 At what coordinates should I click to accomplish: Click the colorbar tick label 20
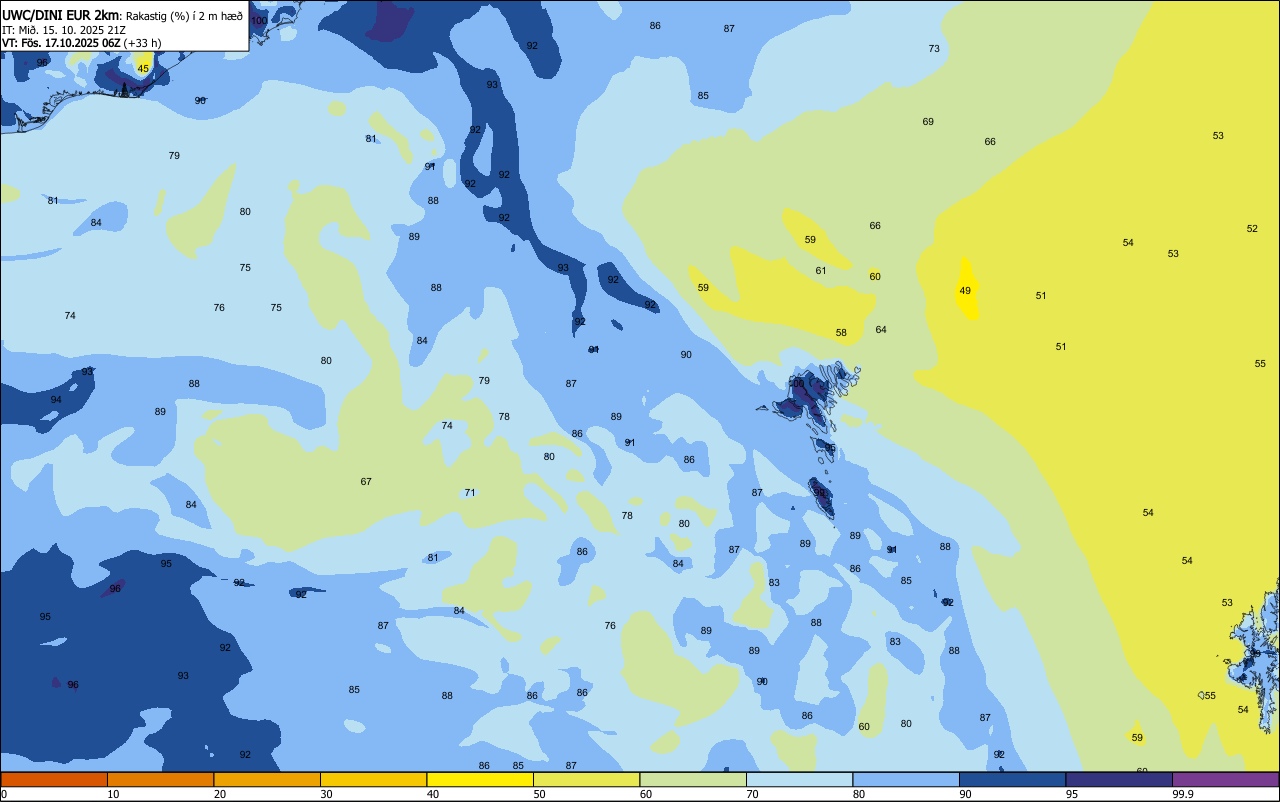[x=219, y=794]
